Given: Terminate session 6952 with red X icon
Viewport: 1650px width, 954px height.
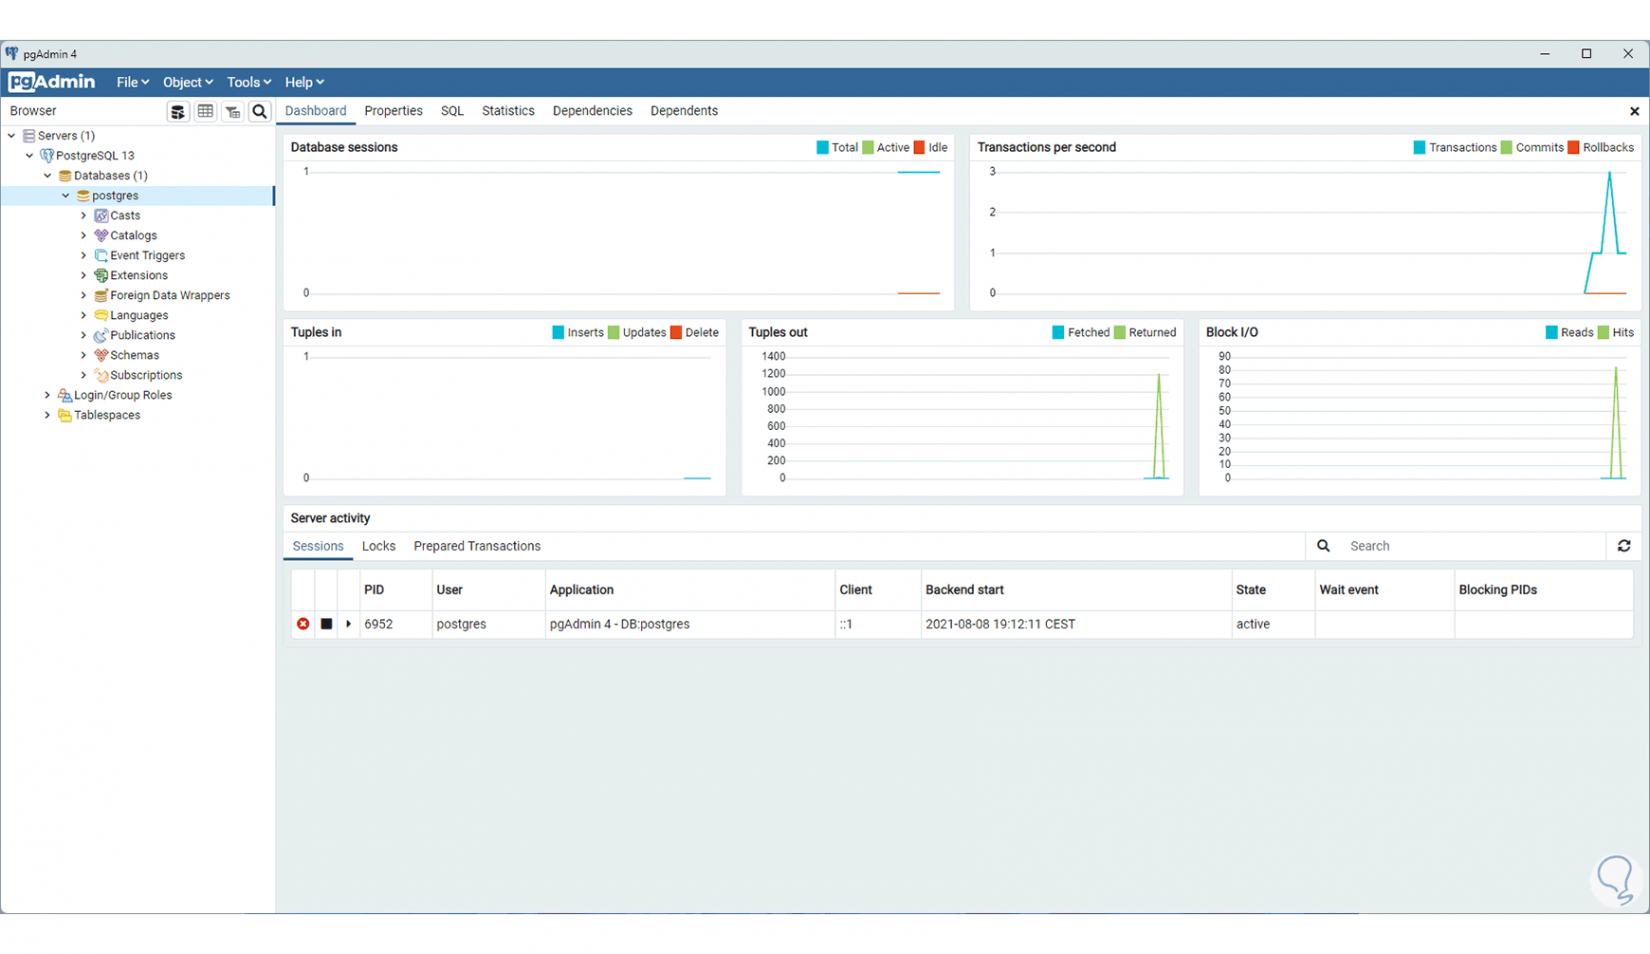Looking at the screenshot, I should tap(303, 624).
